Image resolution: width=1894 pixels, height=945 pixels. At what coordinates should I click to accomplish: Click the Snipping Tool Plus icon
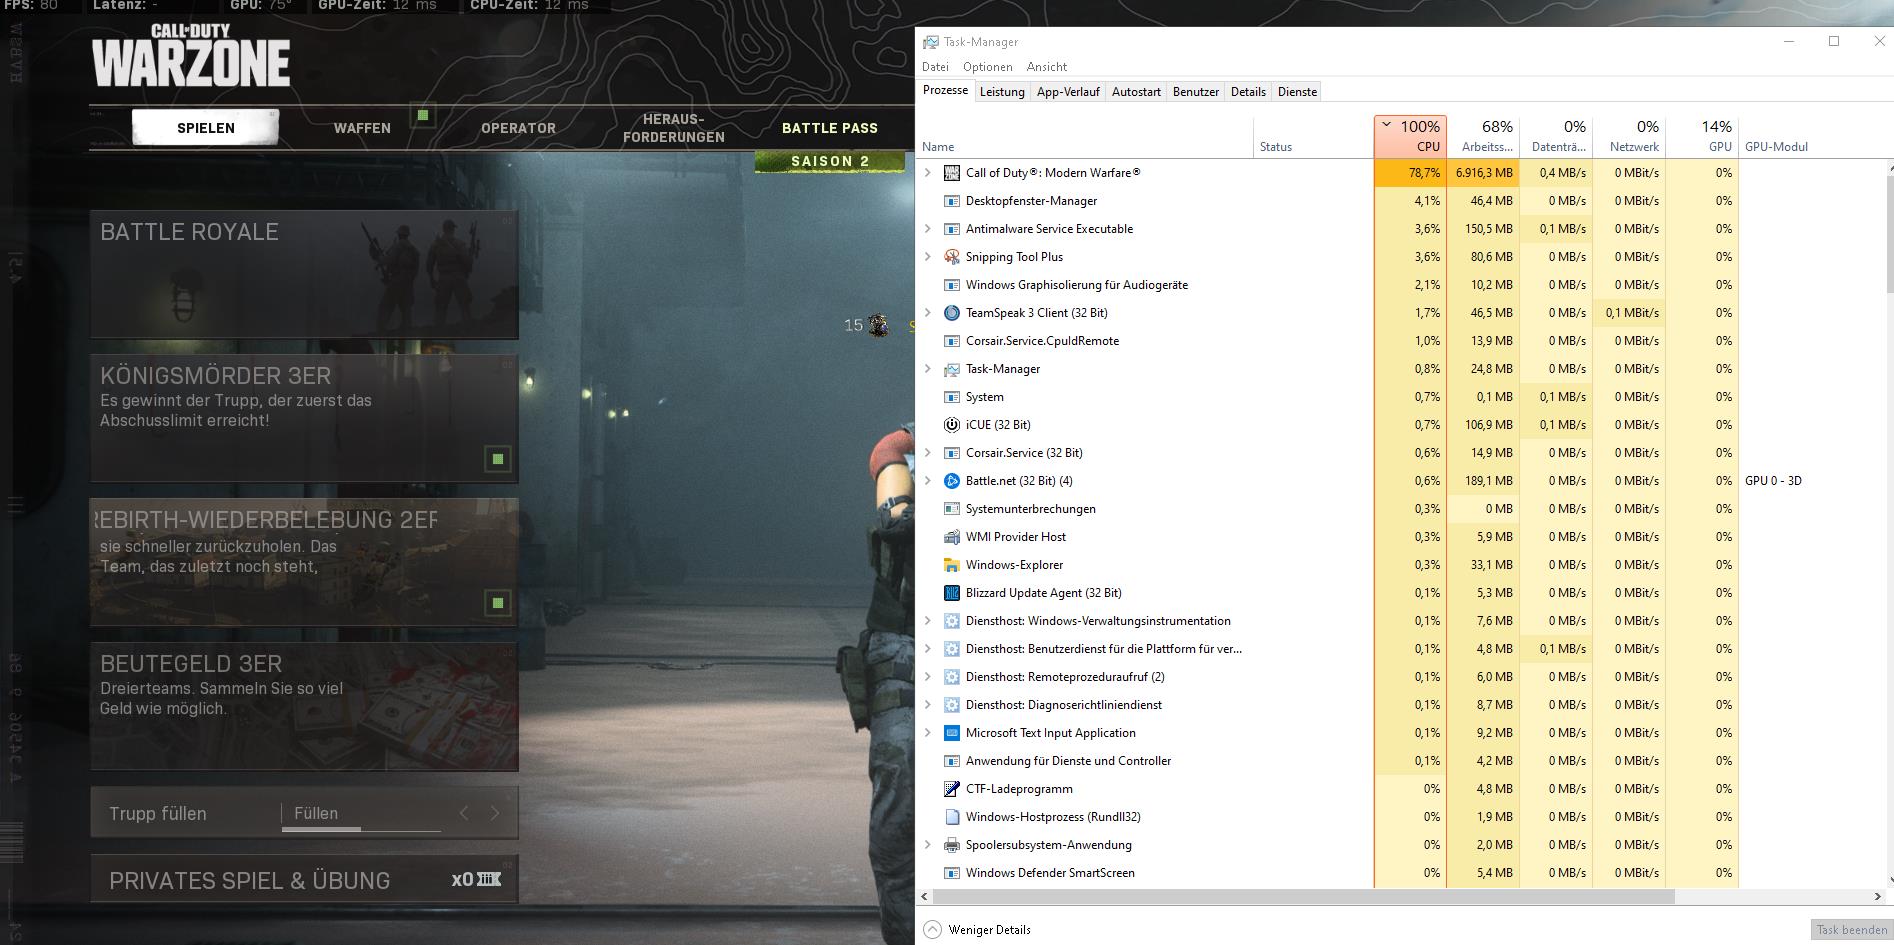point(951,257)
